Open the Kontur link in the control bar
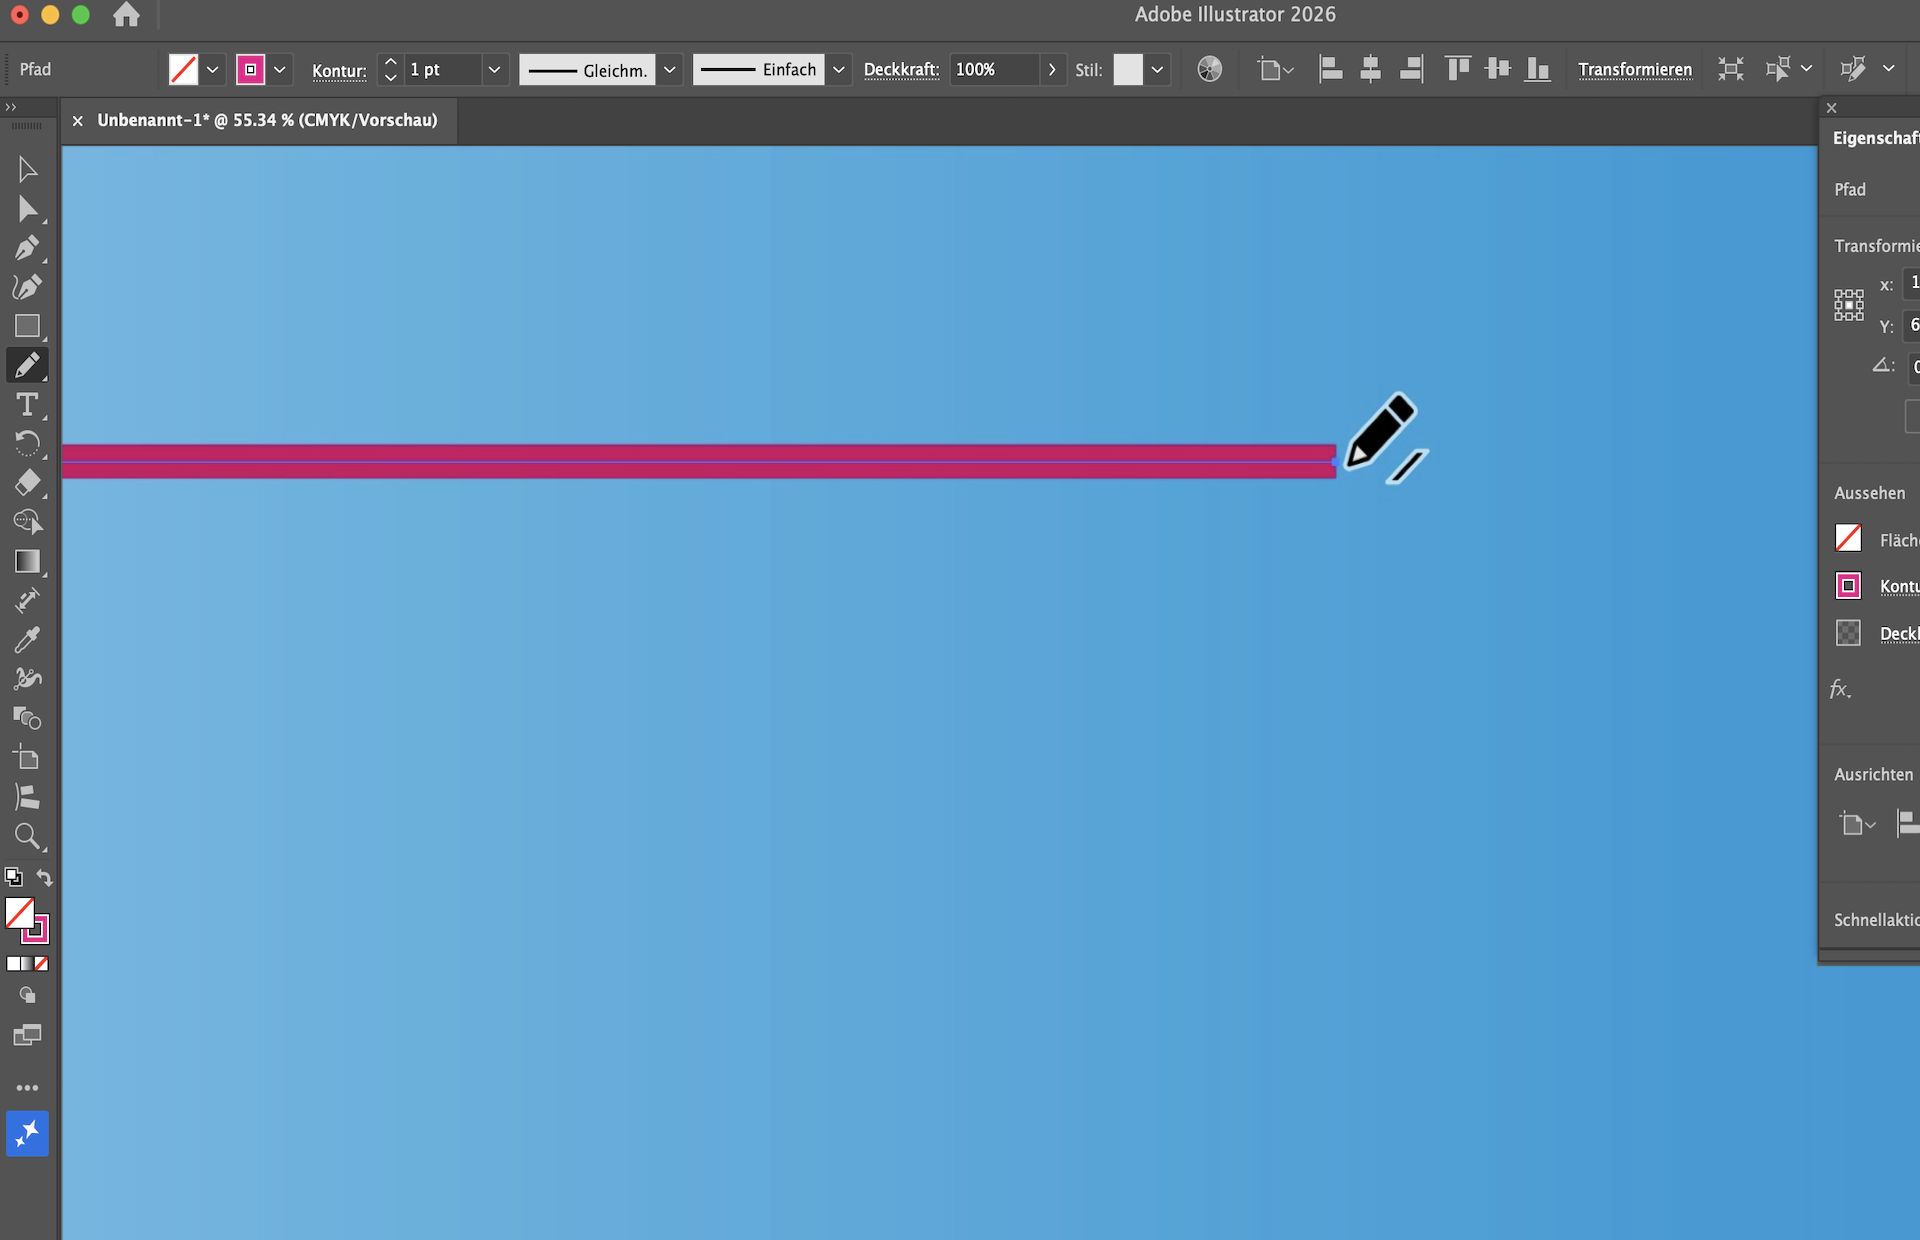This screenshot has height=1240, width=1920. click(339, 70)
